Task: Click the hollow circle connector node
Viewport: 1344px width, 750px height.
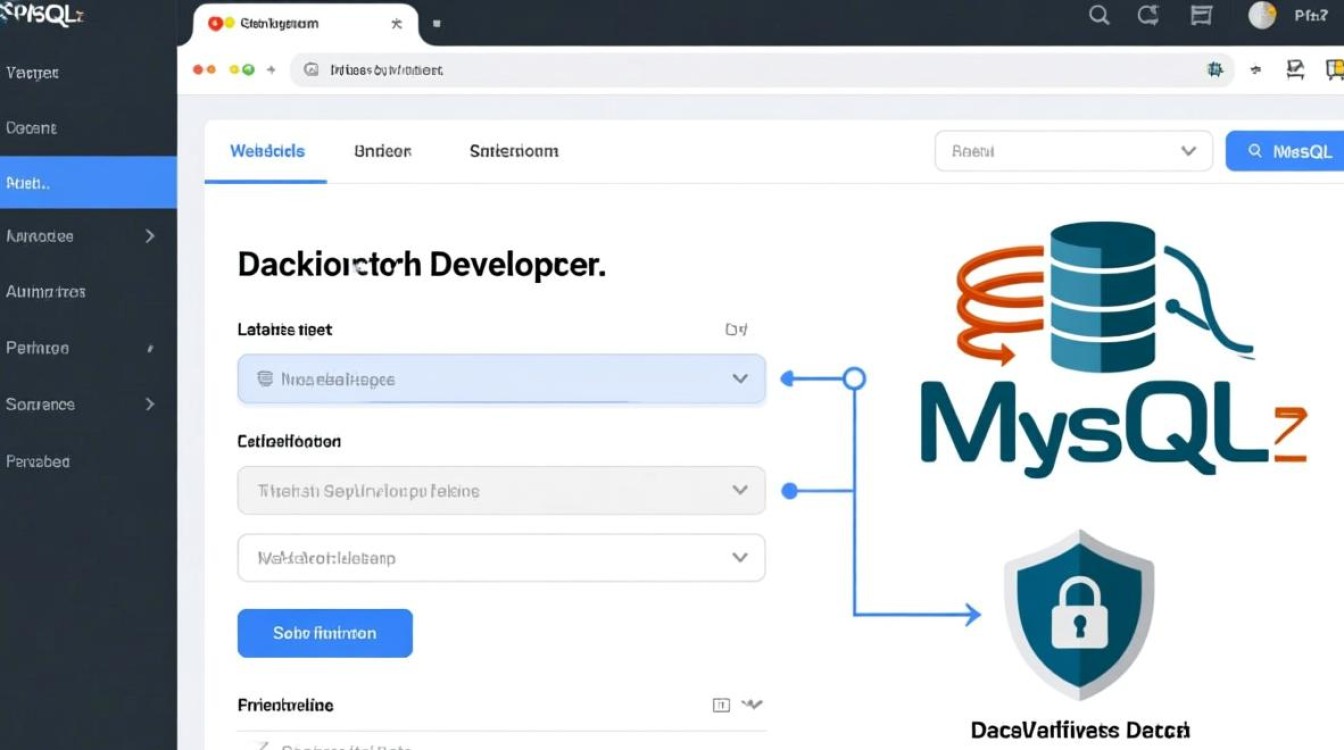Action: [854, 379]
